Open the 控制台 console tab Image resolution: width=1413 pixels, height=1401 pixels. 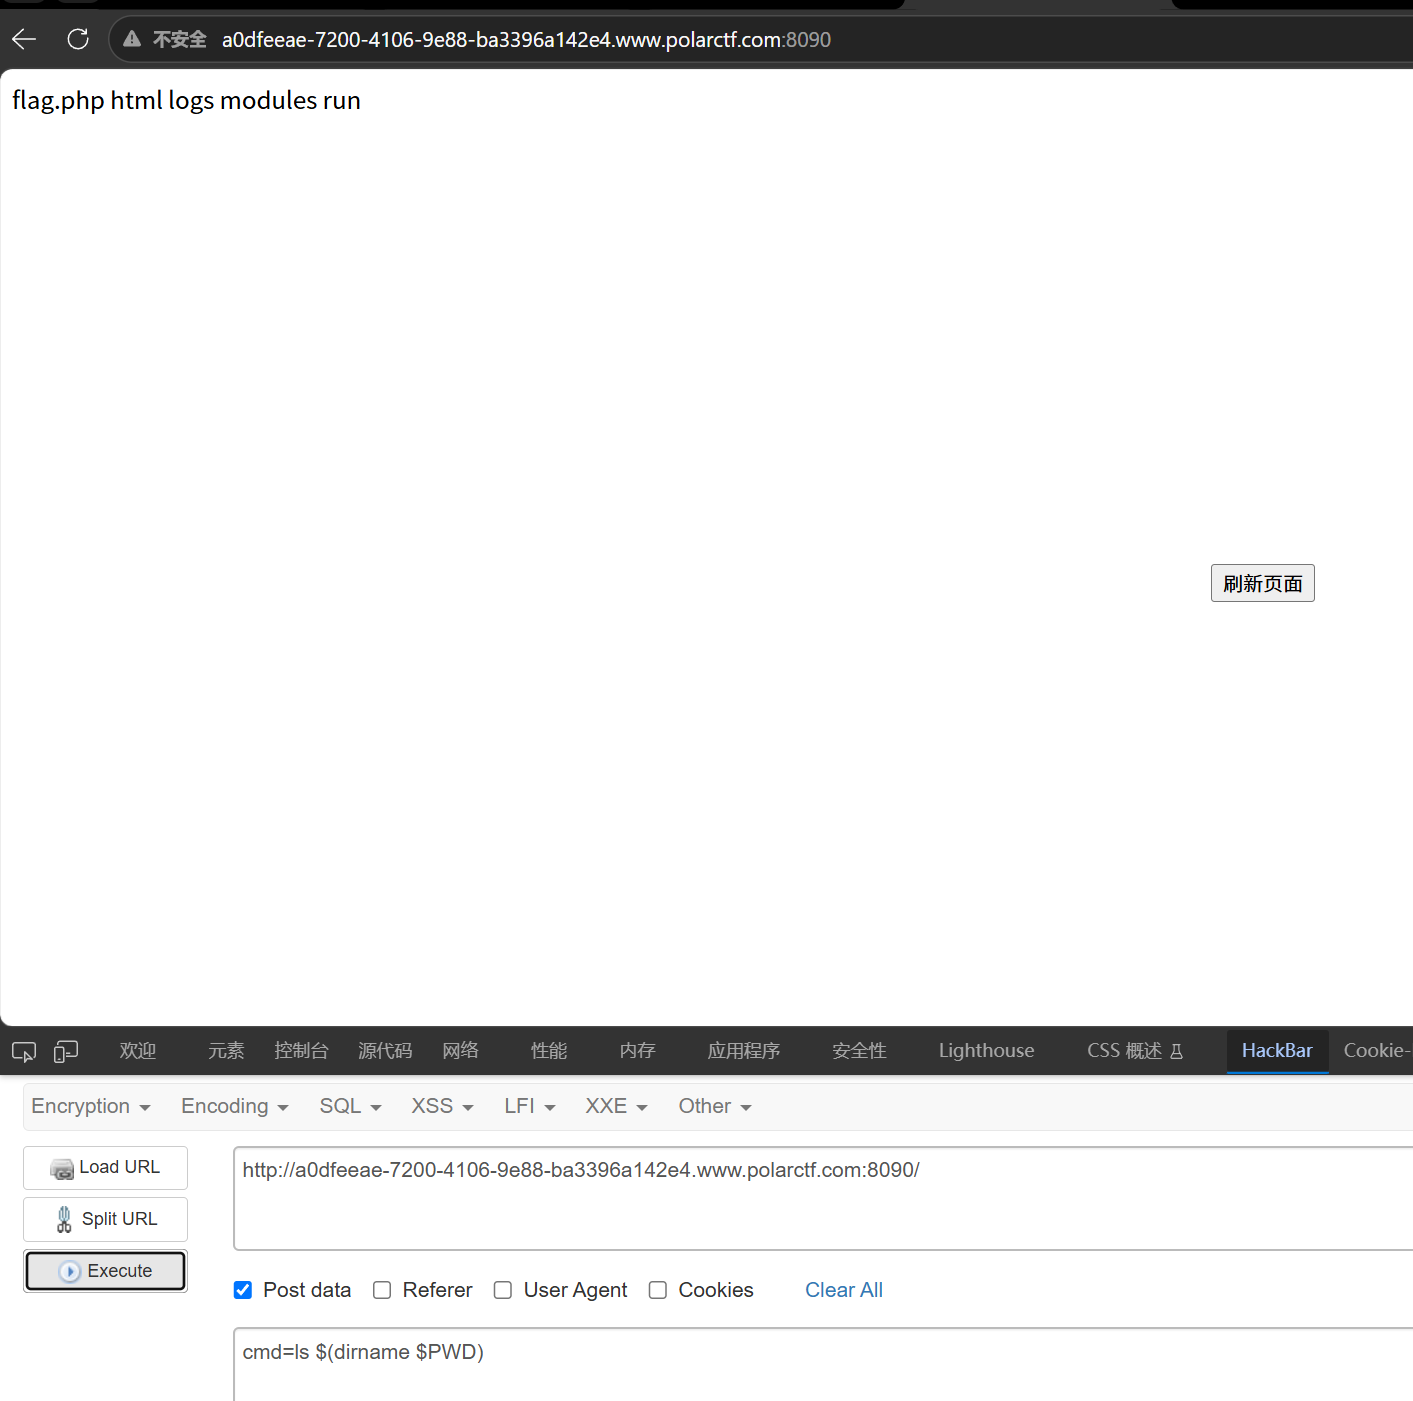coord(301,1051)
